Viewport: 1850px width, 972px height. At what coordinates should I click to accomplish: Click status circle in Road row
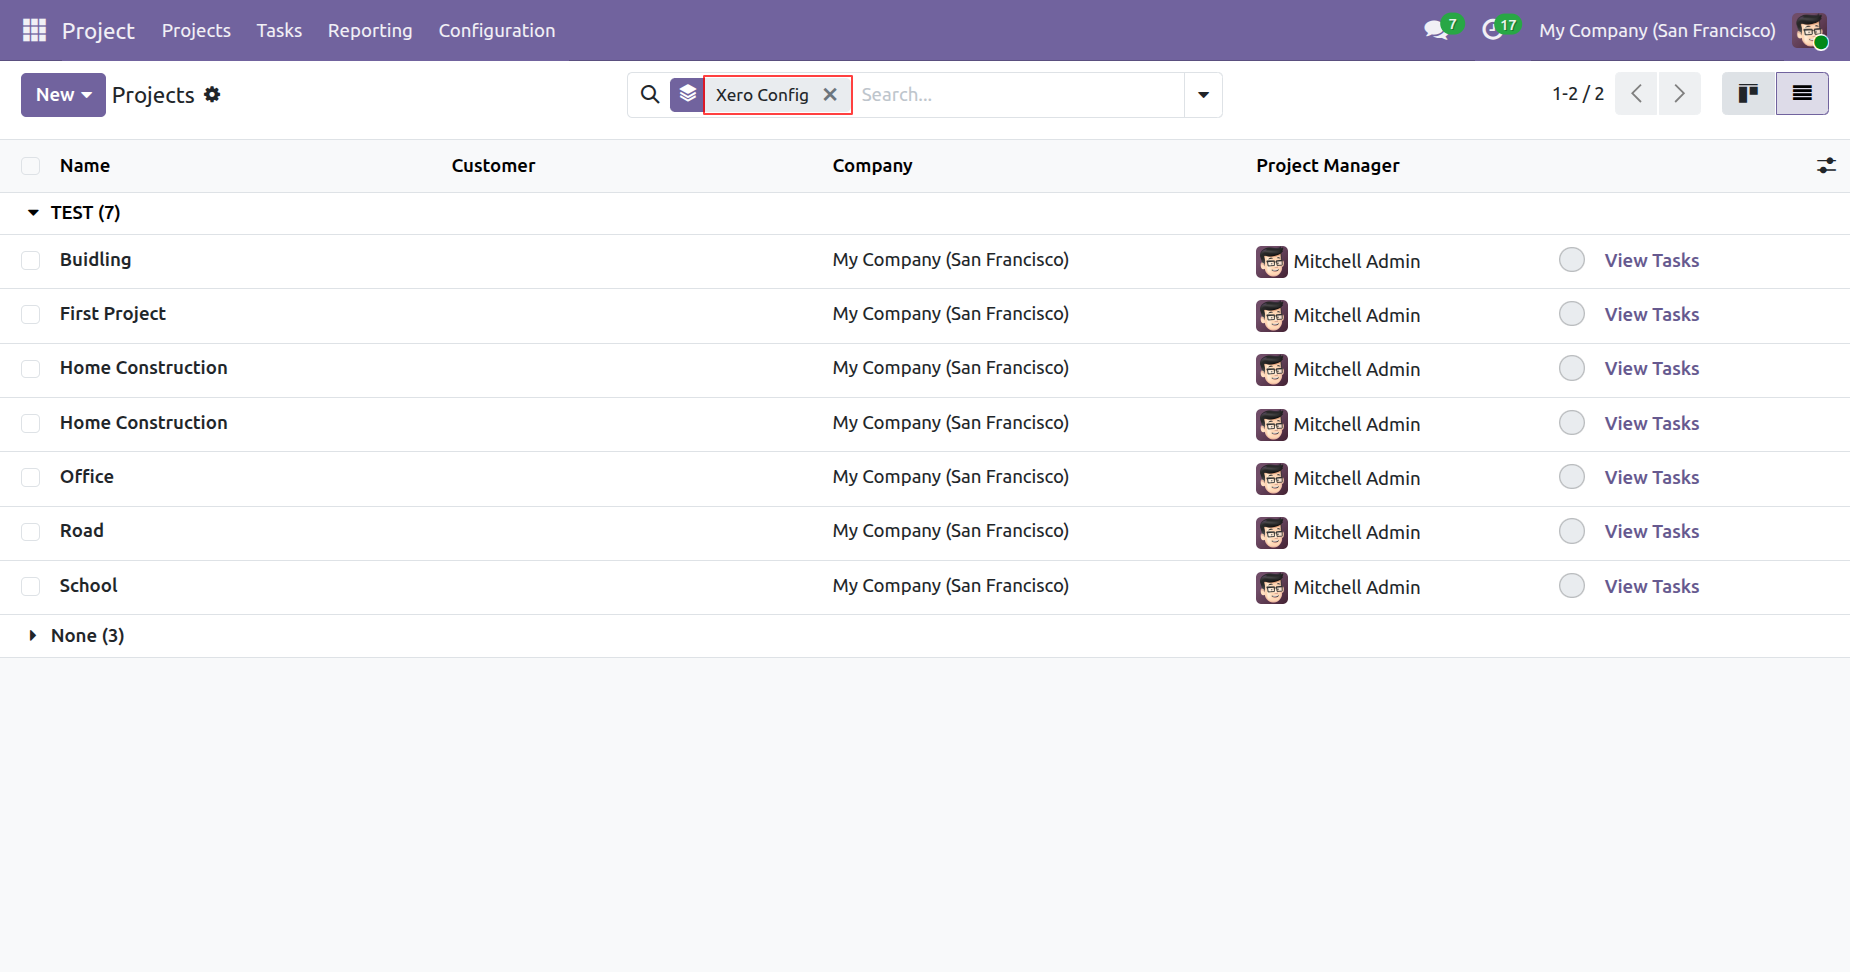(x=1572, y=531)
